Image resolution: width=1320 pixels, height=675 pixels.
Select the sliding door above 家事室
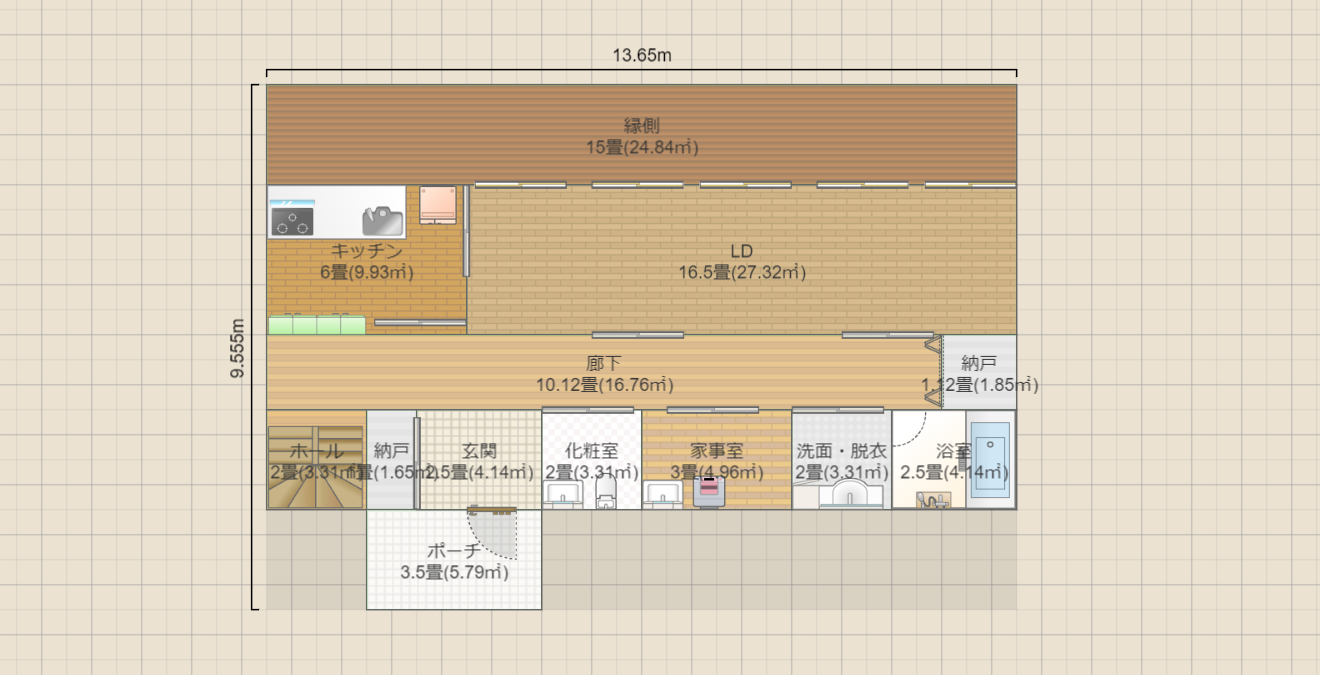tap(713, 409)
